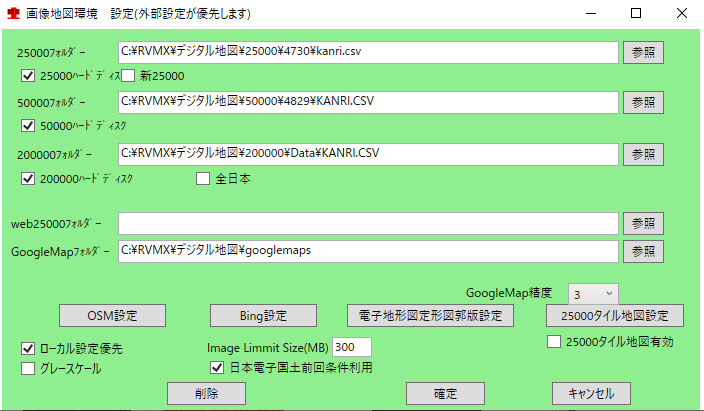Screen dimensions: 704x411
Task: Open the GoogleMap精度 dropdown
Action: pos(594,294)
